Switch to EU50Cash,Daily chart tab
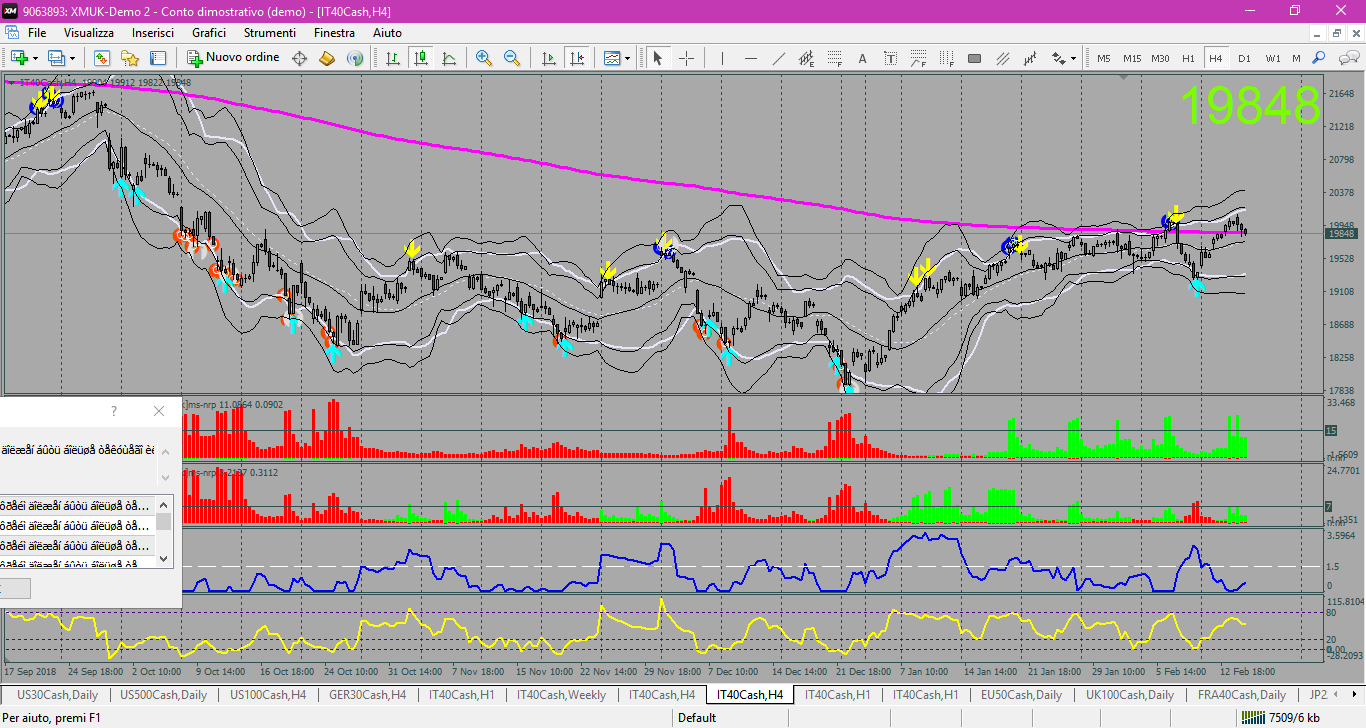The height and width of the screenshot is (728, 1366). click(1021, 694)
